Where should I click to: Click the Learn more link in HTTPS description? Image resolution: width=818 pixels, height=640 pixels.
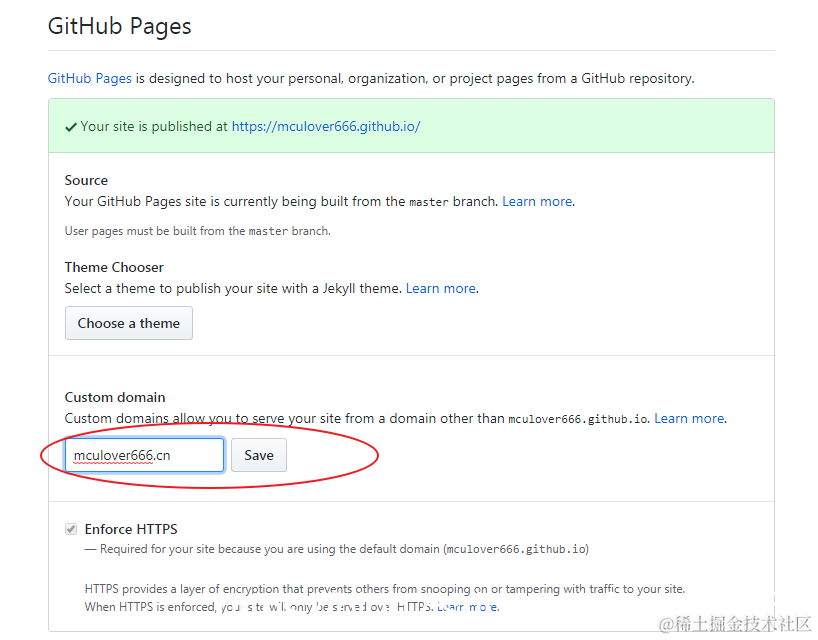tap(467, 607)
